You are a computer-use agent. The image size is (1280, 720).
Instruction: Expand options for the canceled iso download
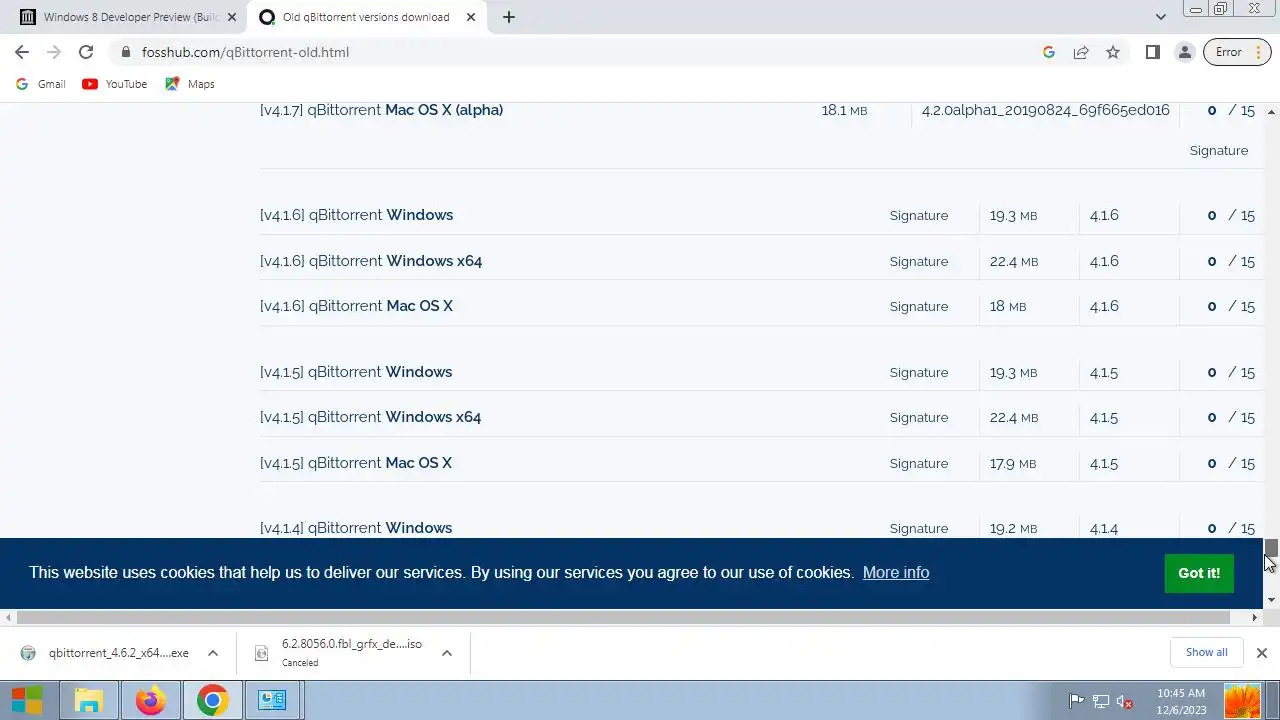pyautogui.click(x=447, y=653)
